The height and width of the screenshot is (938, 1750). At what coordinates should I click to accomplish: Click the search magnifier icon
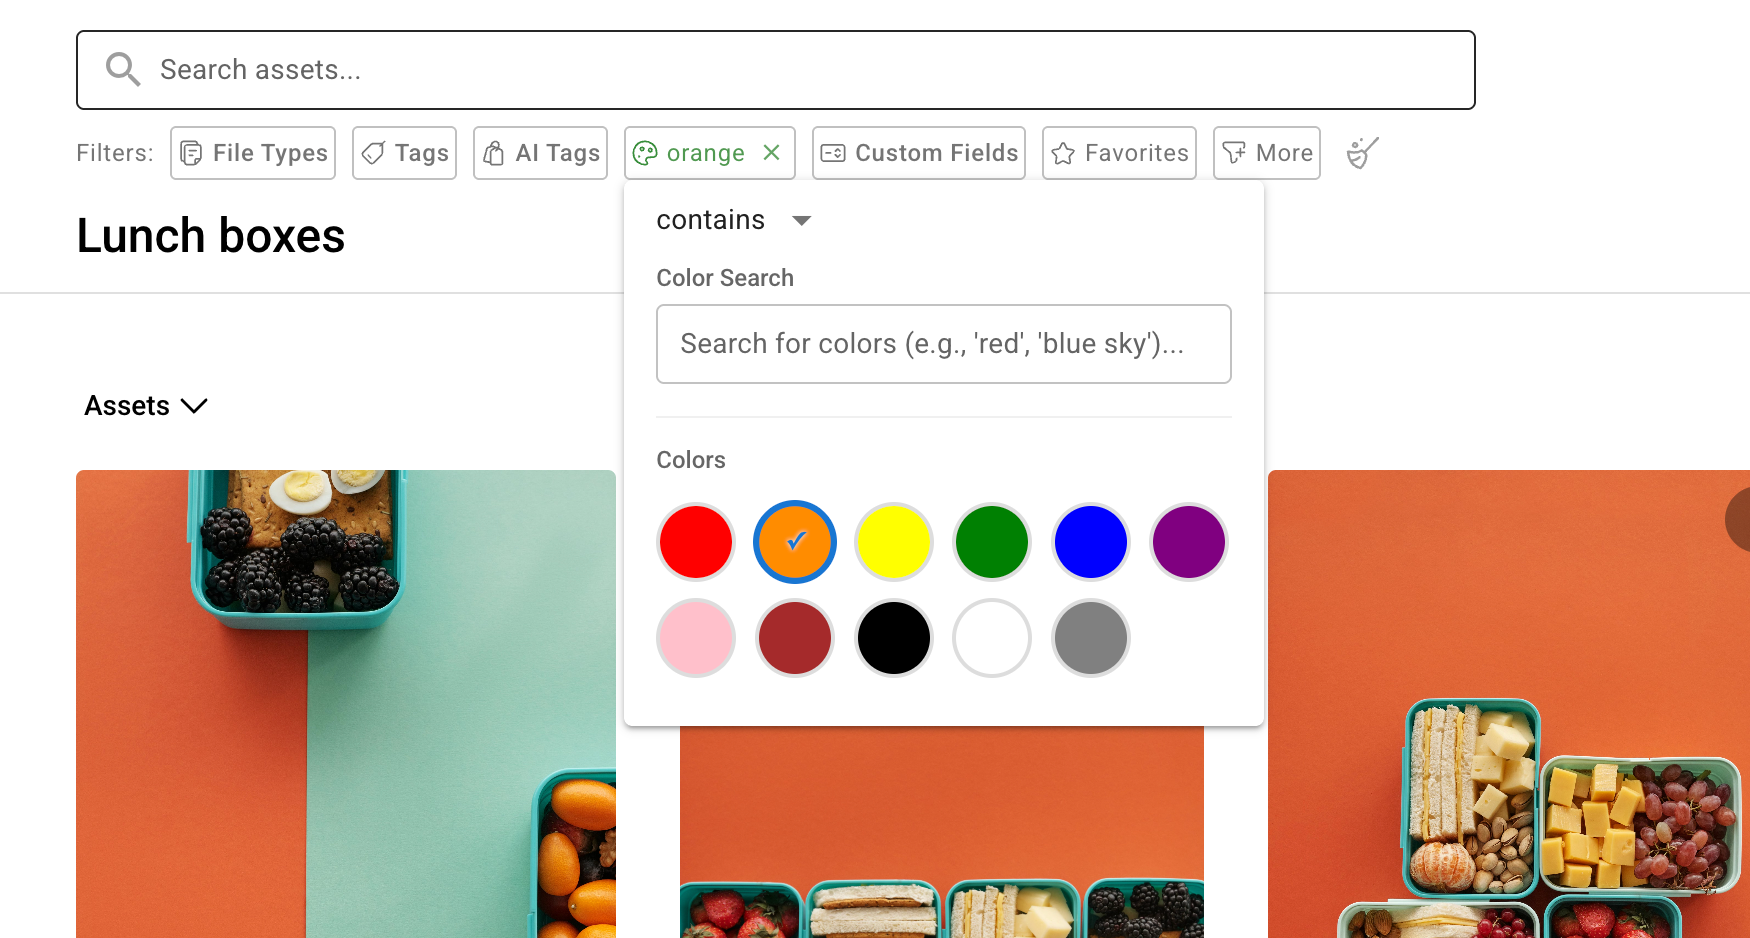pos(122,69)
